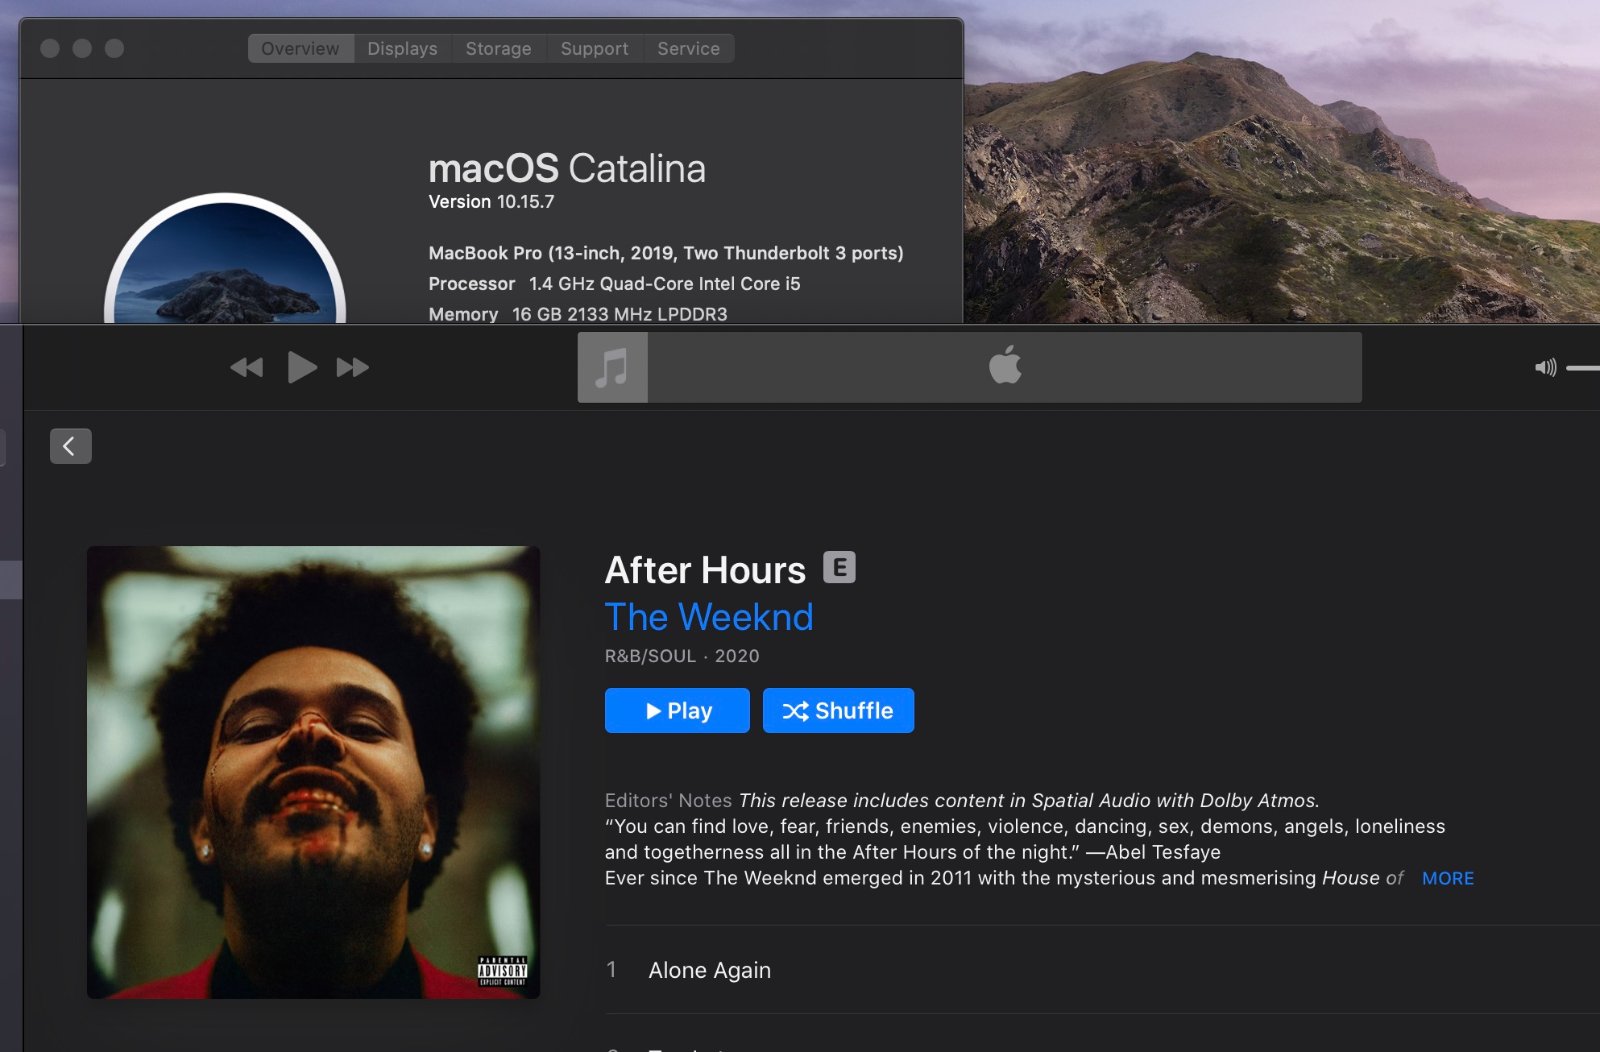The image size is (1600, 1052).
Task: Go back using the chevron button
Action: (x=71, y=446)
